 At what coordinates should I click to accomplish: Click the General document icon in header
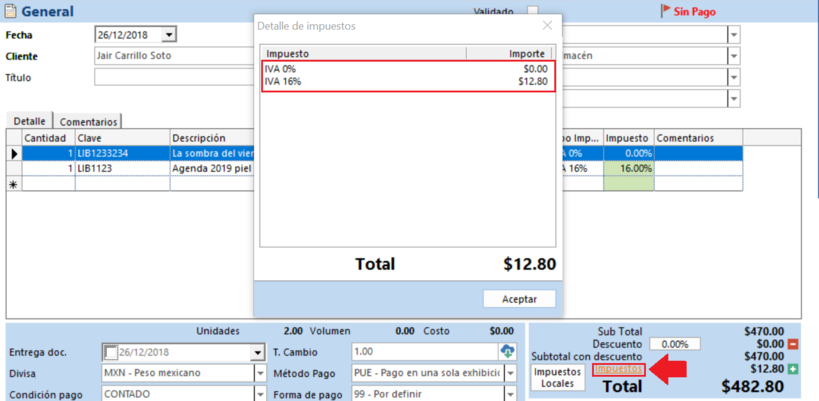tap(10, 11)
